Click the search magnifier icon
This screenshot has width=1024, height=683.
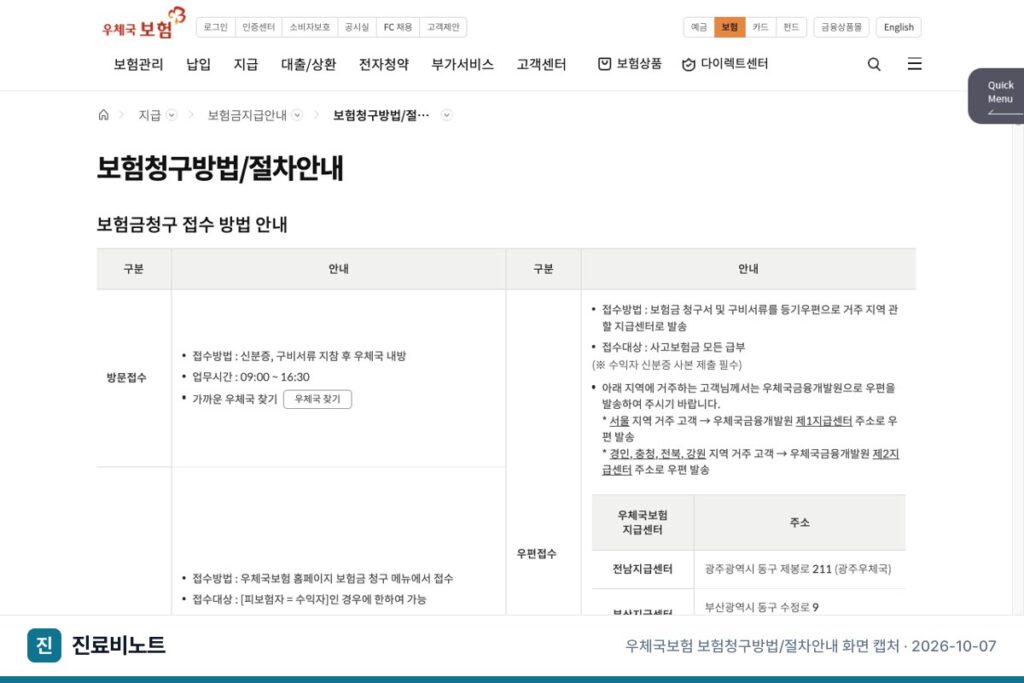(x=874, y=64)
